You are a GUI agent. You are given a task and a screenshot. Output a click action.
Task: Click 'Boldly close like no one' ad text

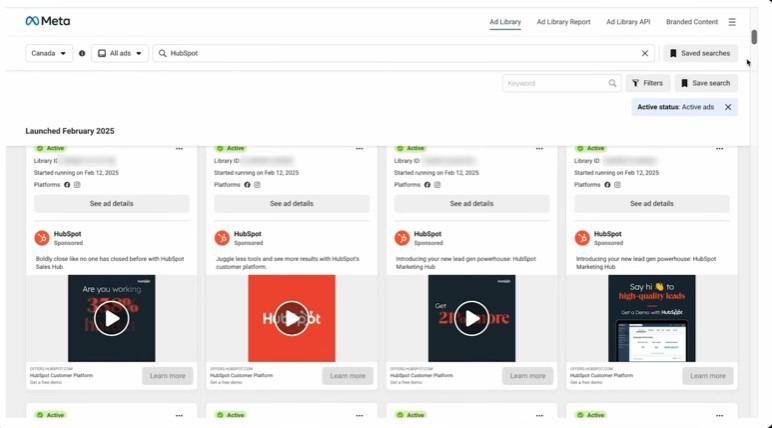[x=110, y=263]
